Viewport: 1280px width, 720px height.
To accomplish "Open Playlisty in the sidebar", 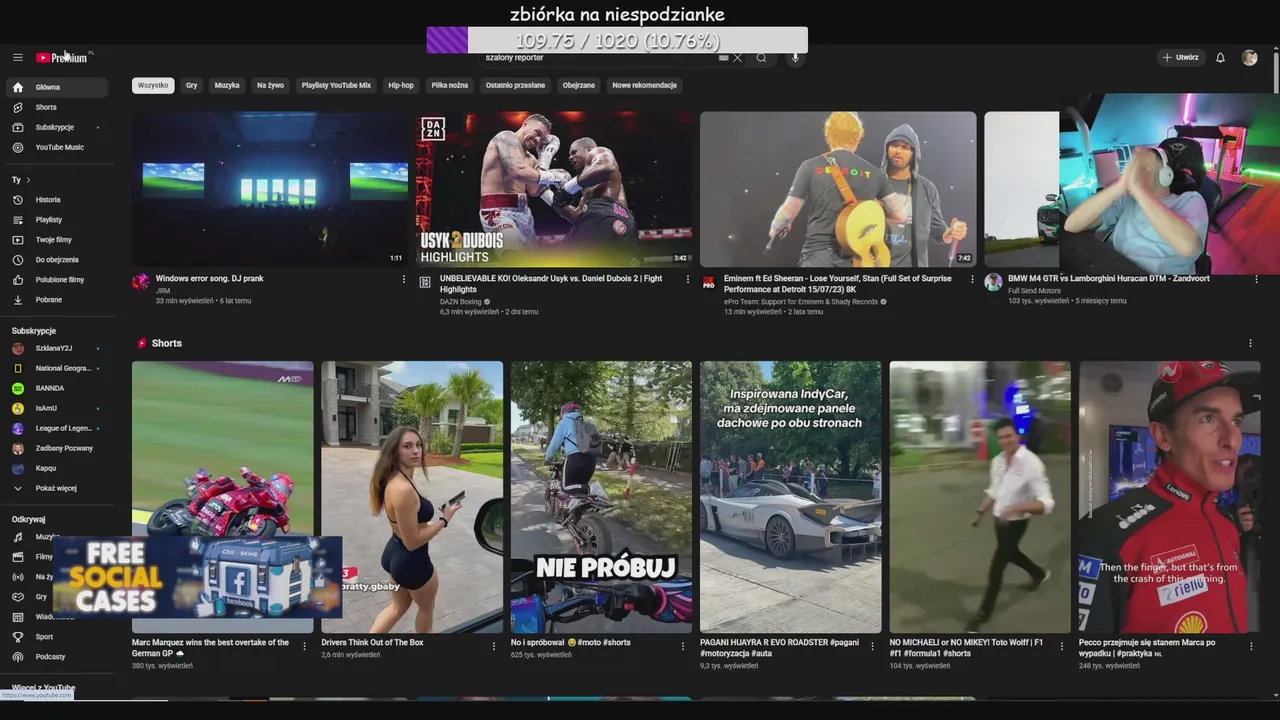I will click(x=57, y=220).
